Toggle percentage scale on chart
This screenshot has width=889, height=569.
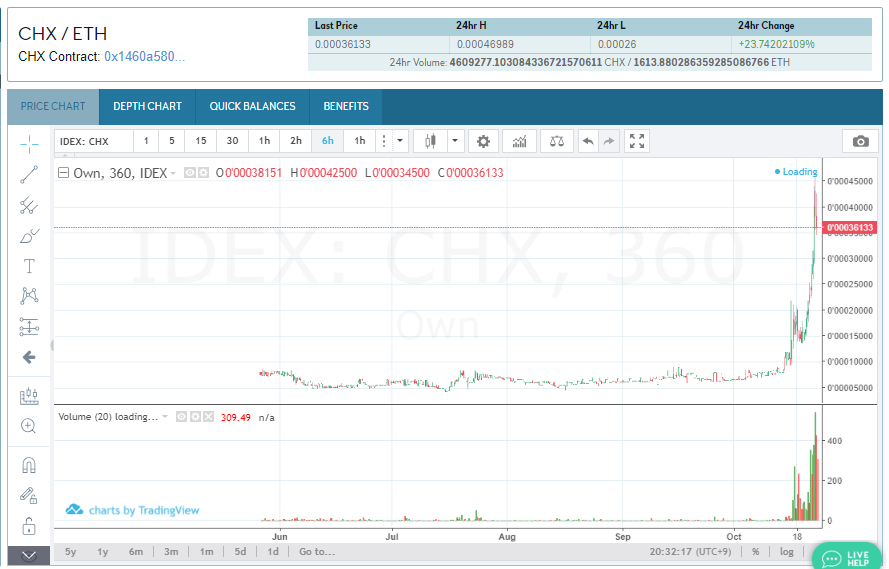pos(756,552)
